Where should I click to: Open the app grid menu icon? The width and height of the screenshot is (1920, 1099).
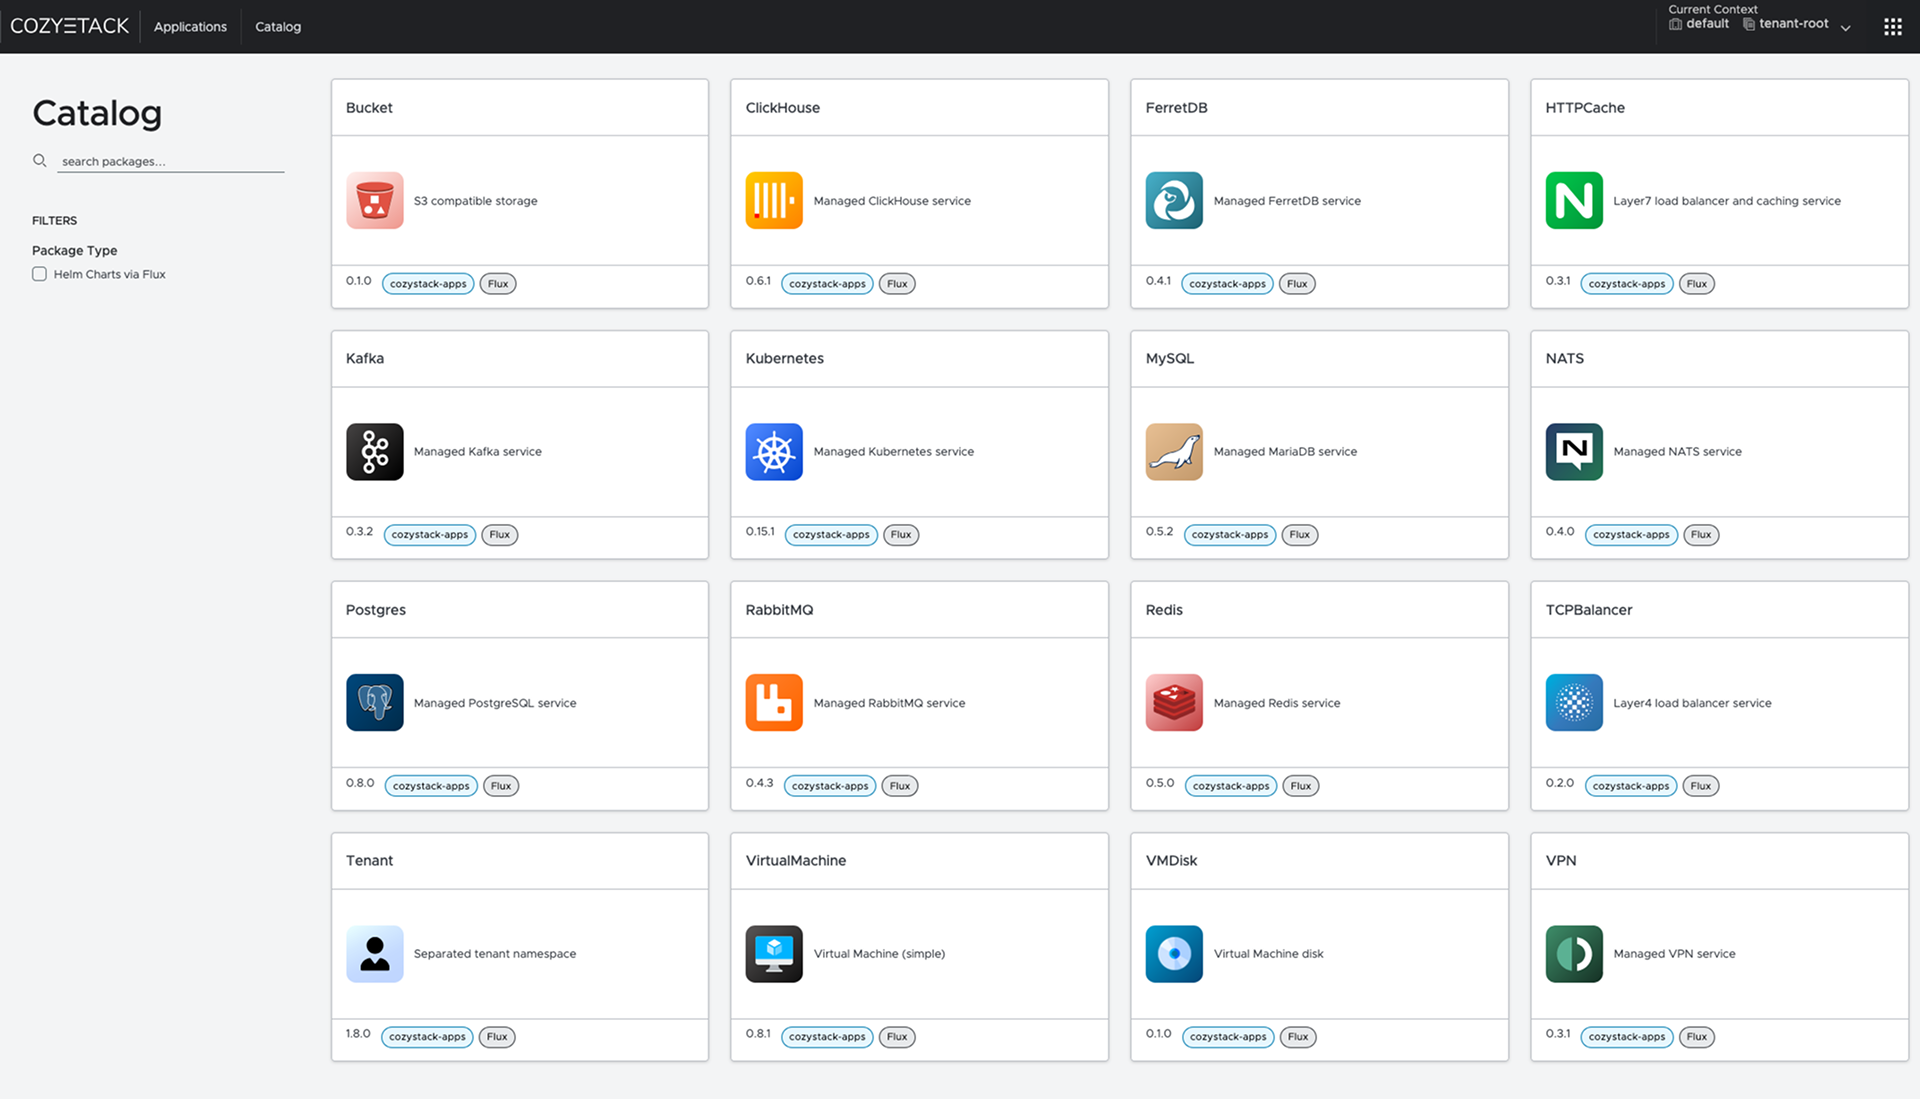[x=1893, y=27]
